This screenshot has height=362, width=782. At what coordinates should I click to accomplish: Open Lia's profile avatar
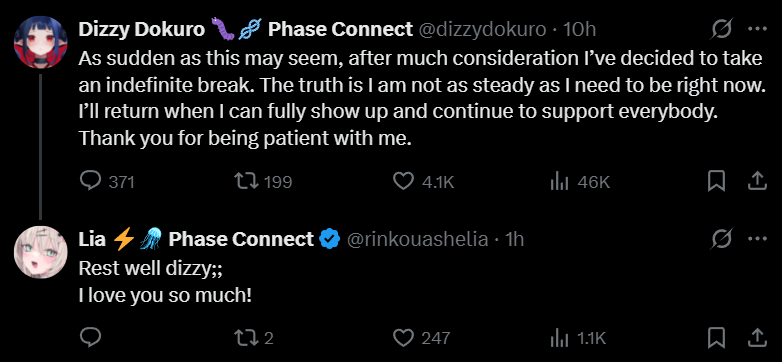pyautogui.click(x=40, y=251)
